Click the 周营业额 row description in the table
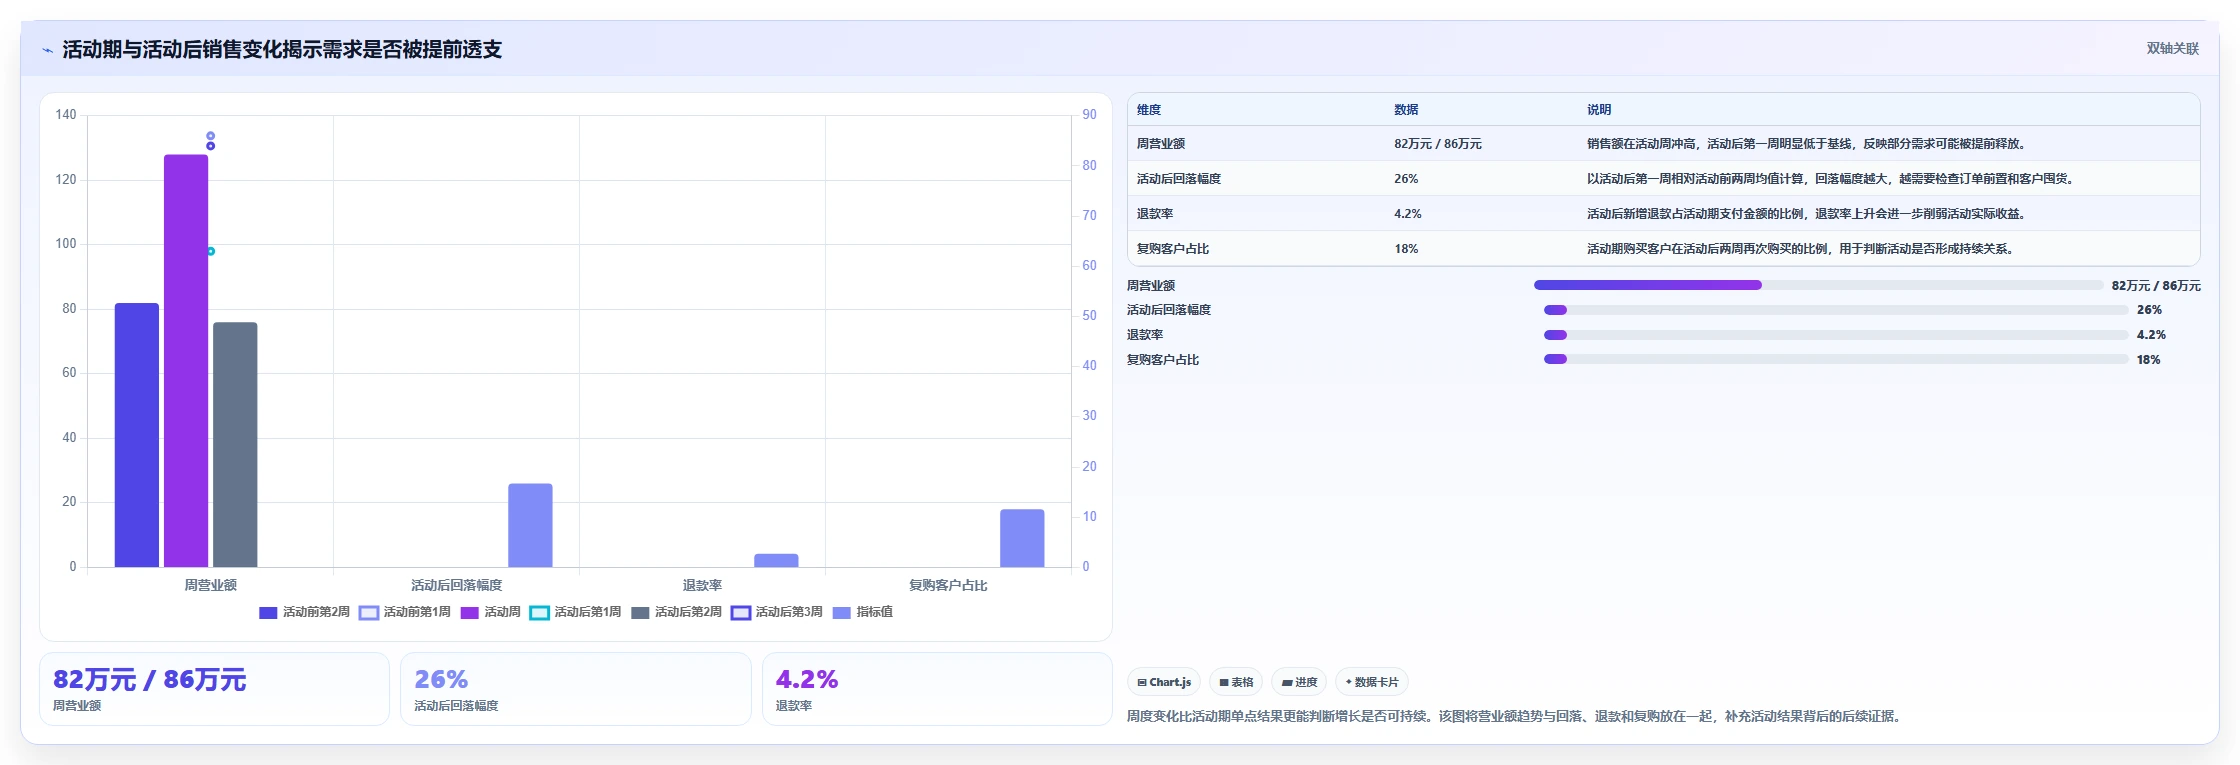 pos(1808,144)
